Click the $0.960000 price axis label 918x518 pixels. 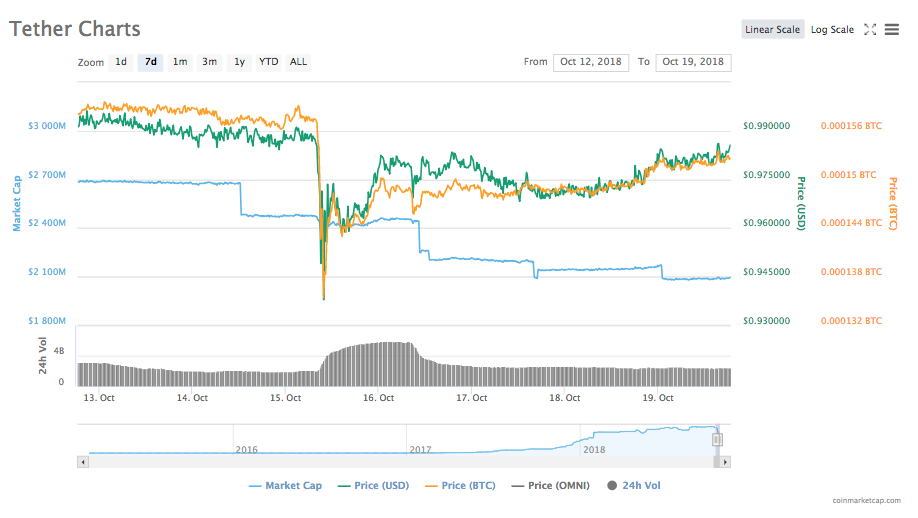(x=766, y=223)
